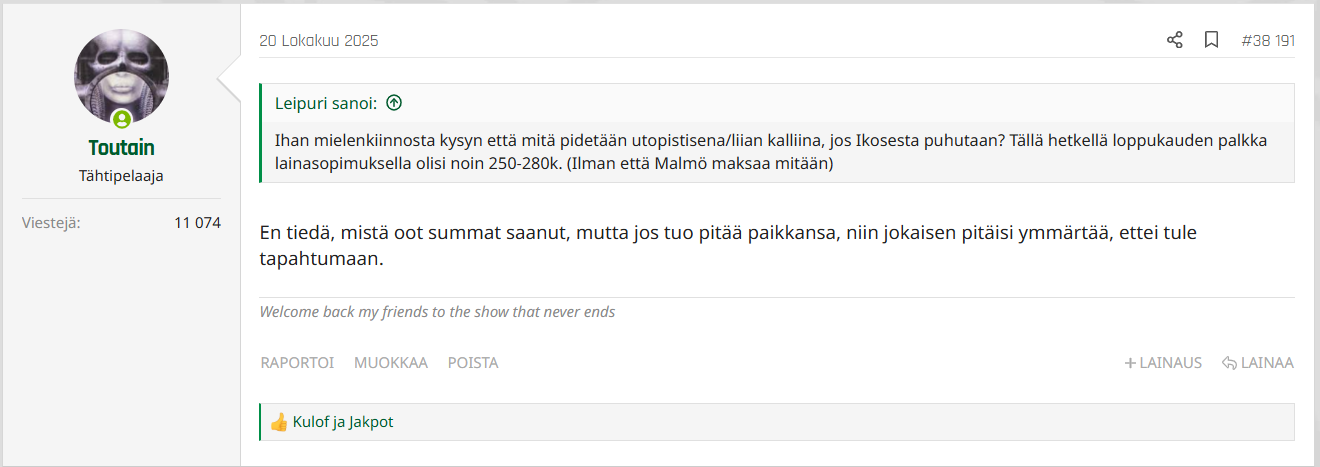The width and height of the screenshot is (1320, 467).
Task: Click the message count 11 074
Action: coord(197,223)
